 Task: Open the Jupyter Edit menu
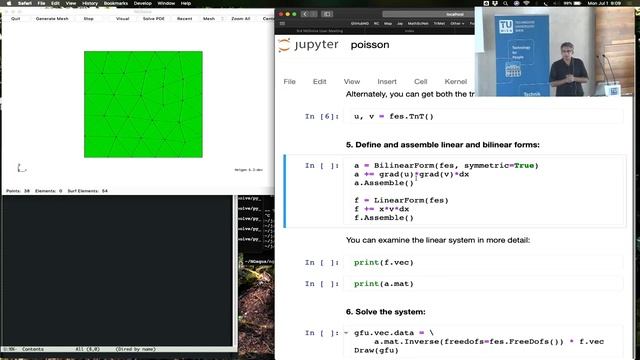tap(320, 82)
